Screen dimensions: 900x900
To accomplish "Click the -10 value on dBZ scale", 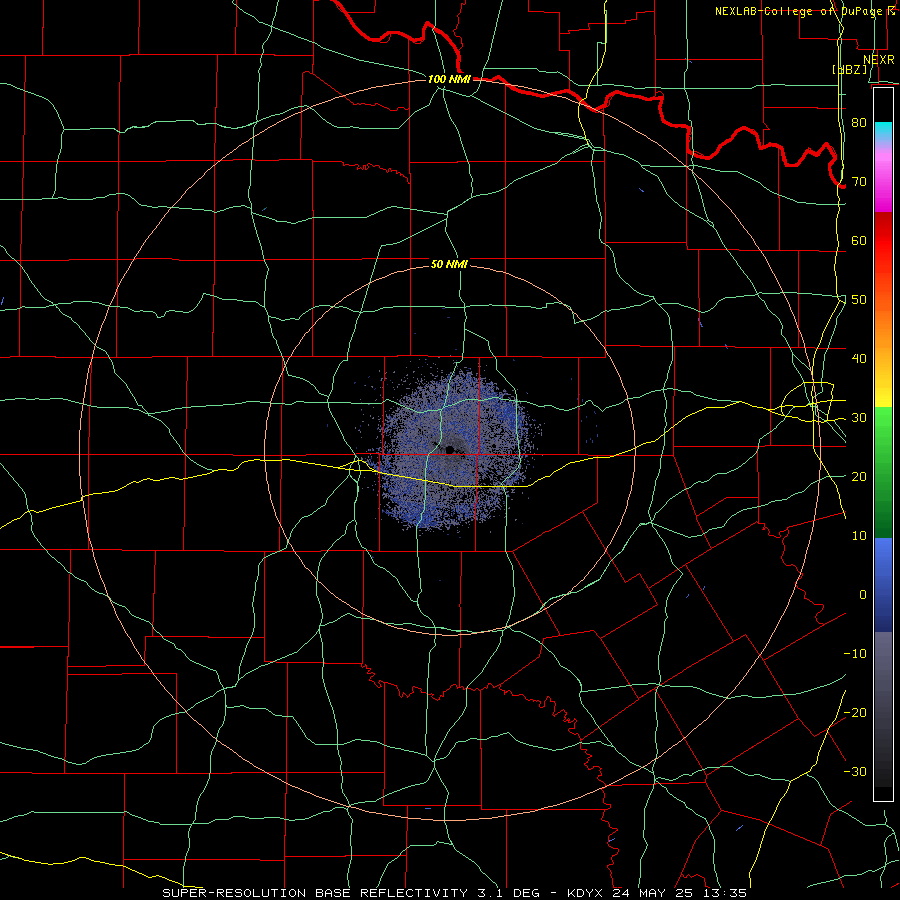I will click(x=855, y=653).
